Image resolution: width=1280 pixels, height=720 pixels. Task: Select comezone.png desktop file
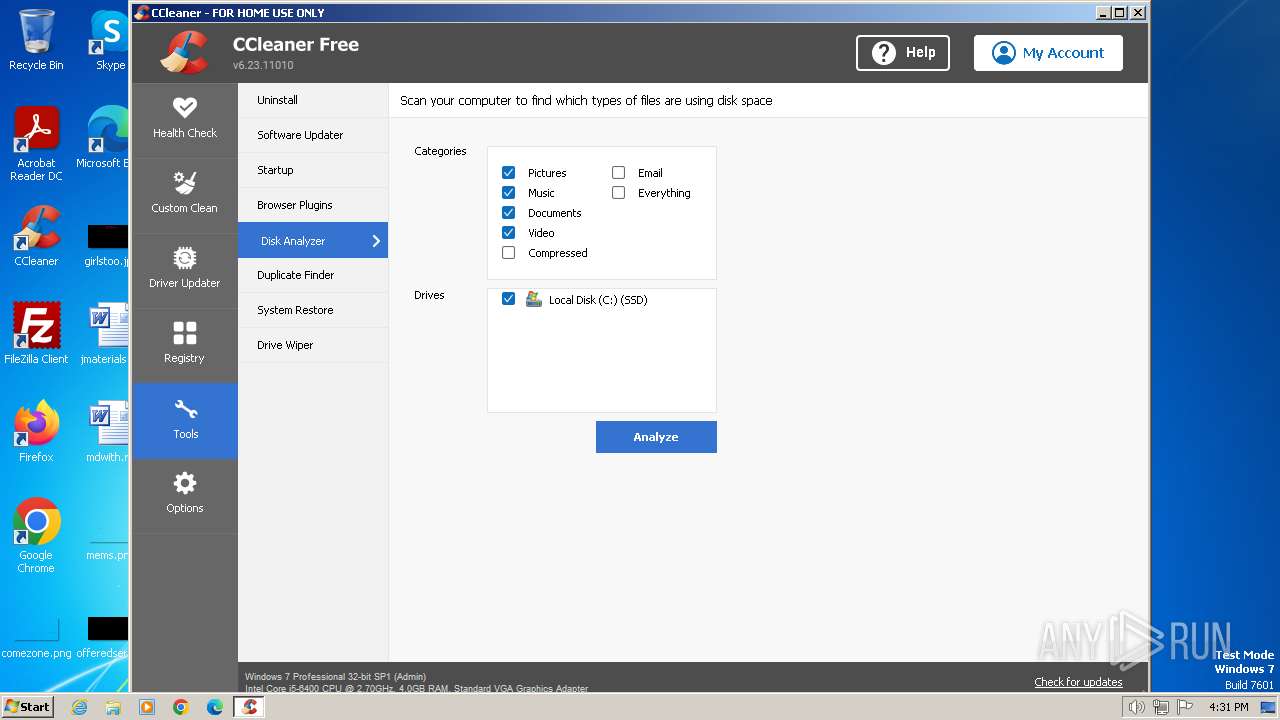36,637
